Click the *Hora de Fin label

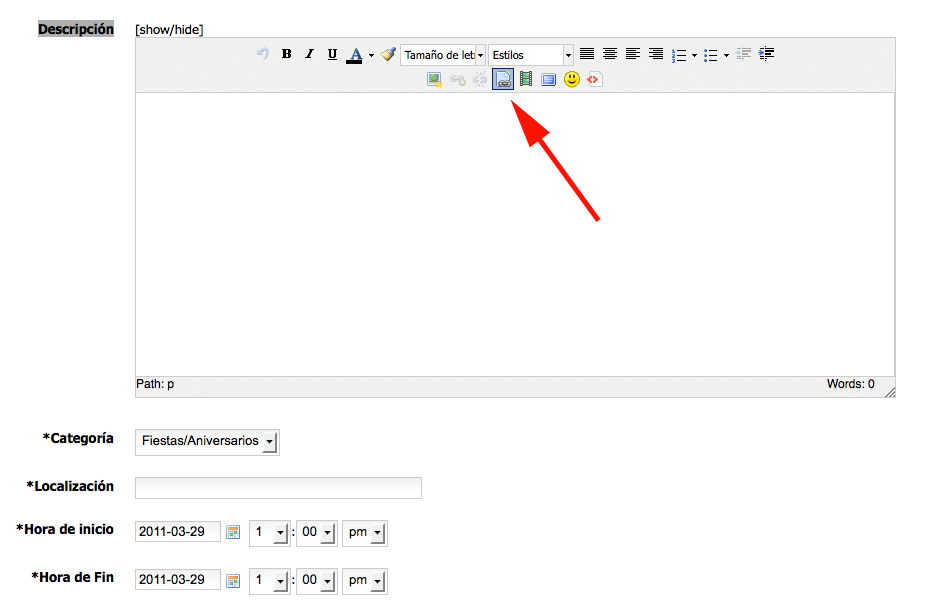[73, 577]
